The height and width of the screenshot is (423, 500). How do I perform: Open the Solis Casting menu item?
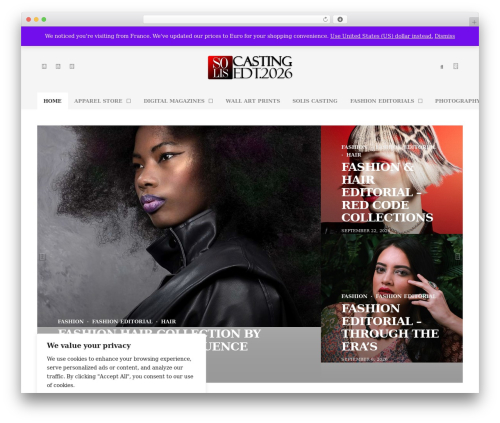[315, 101]
